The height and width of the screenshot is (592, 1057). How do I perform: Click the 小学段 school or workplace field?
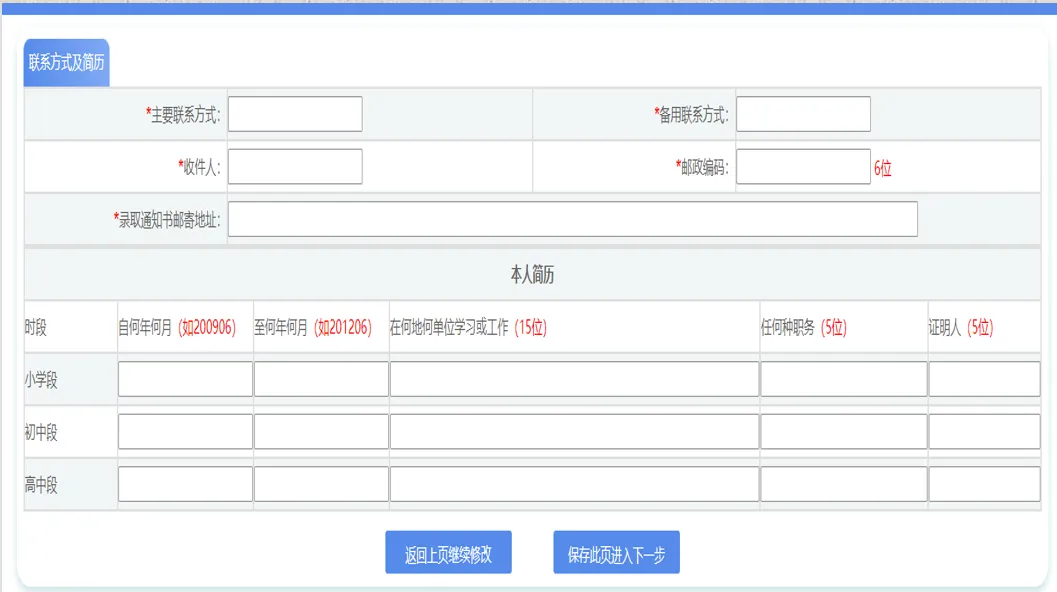click(573, 378)
